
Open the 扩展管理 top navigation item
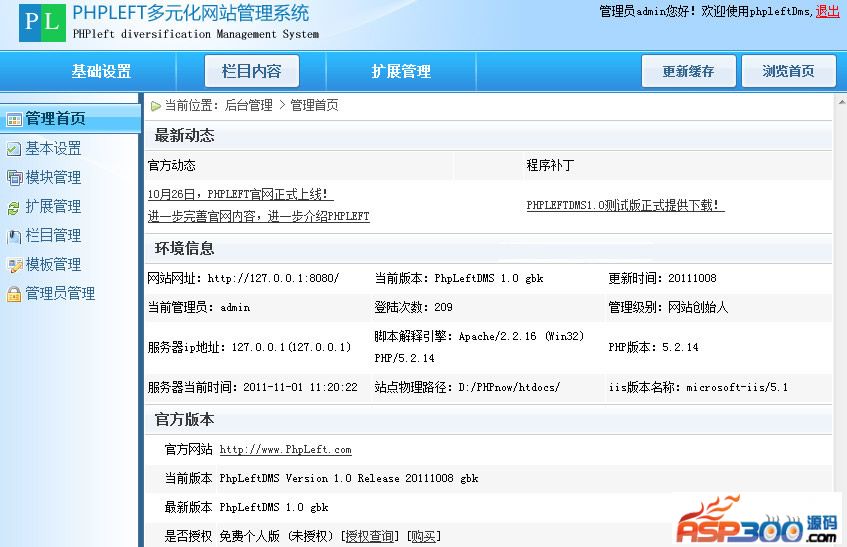point(401,71)
